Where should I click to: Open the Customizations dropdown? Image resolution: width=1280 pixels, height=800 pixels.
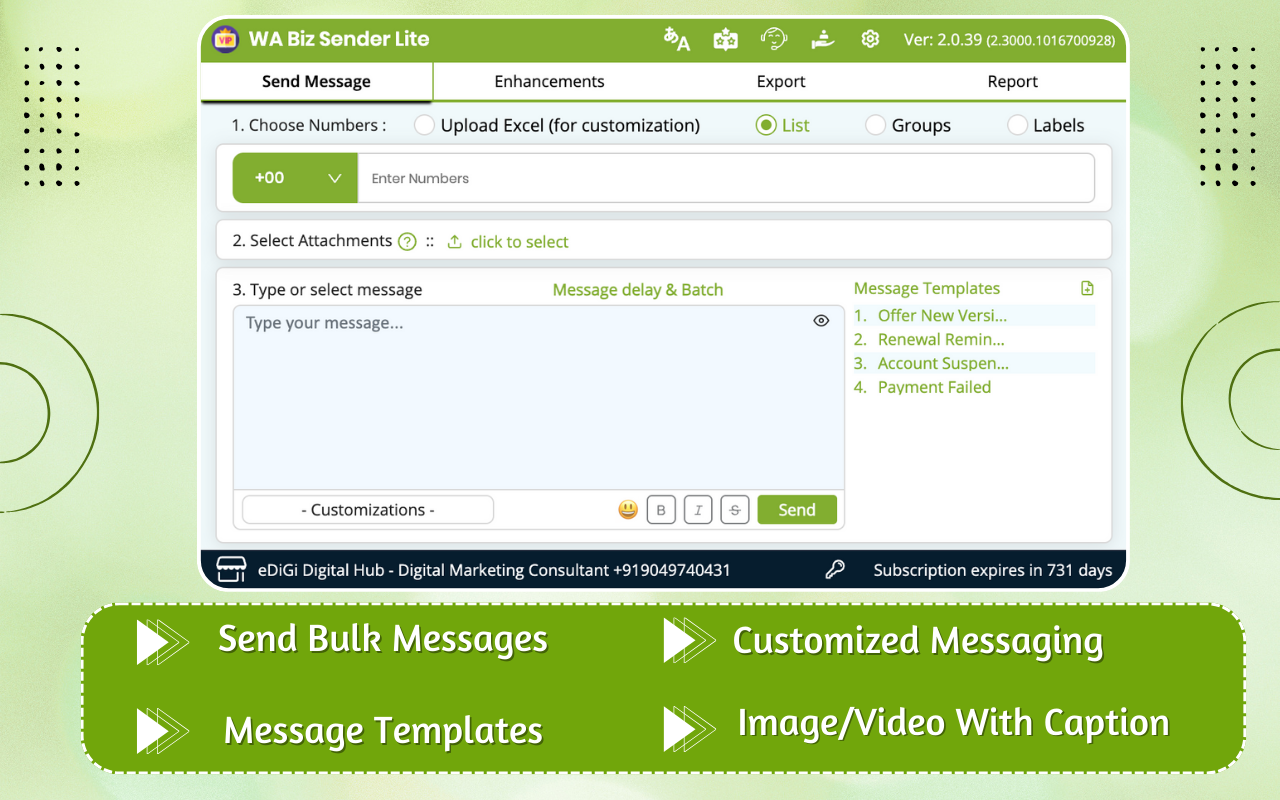click(367, 509)
